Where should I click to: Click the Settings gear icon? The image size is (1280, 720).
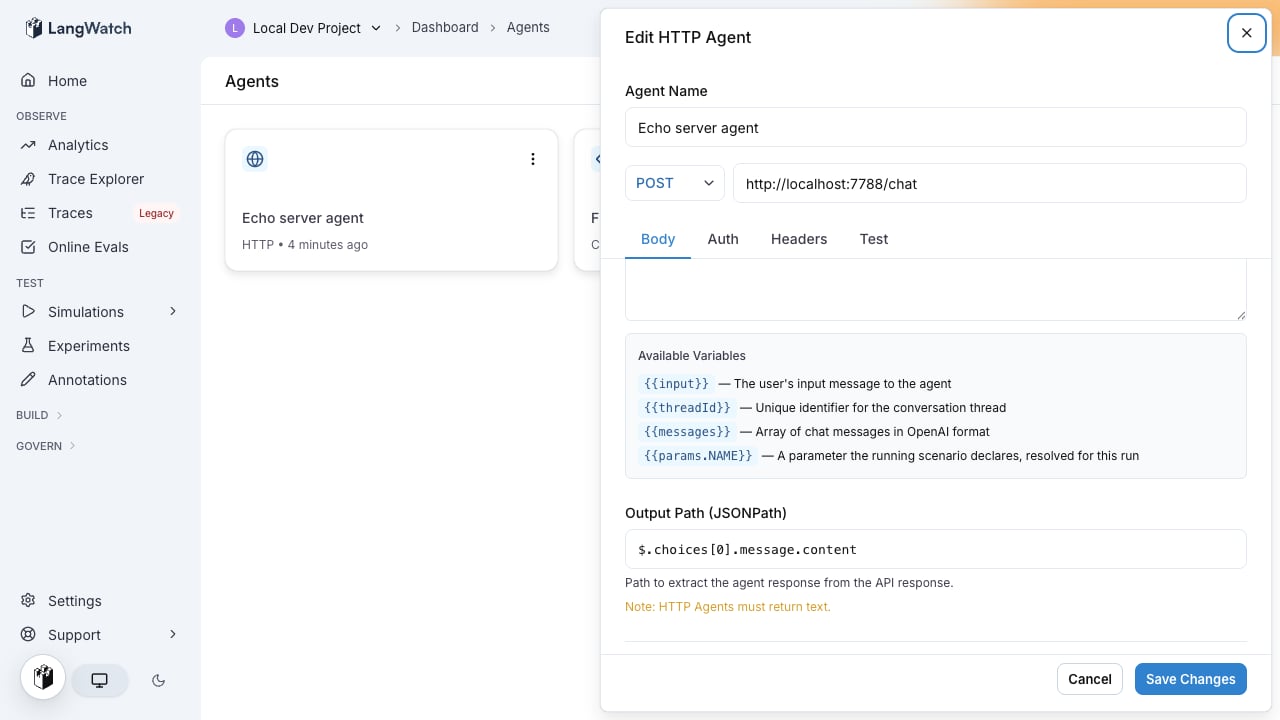28,601
